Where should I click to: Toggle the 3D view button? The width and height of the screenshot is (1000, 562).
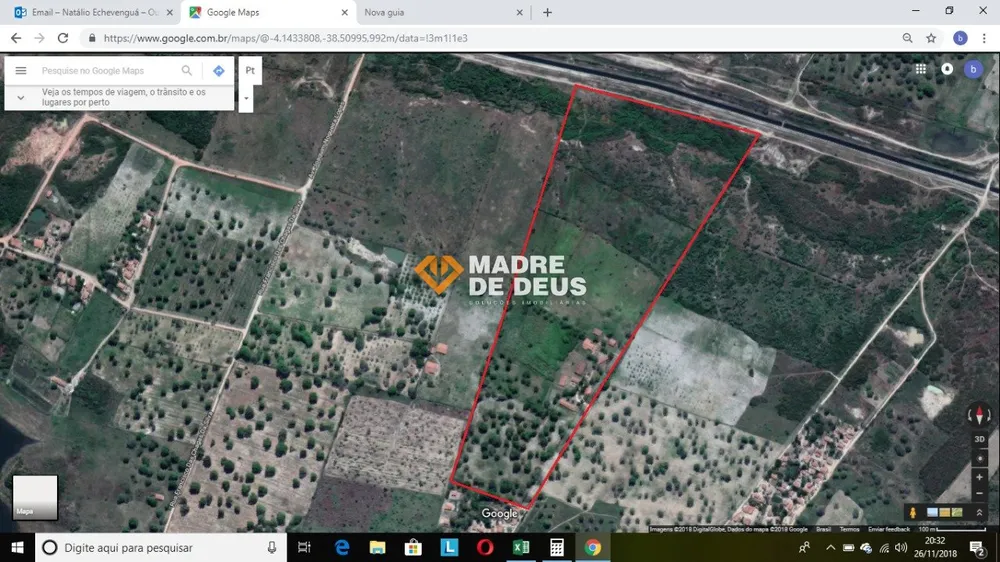click(x=980, y=440)
